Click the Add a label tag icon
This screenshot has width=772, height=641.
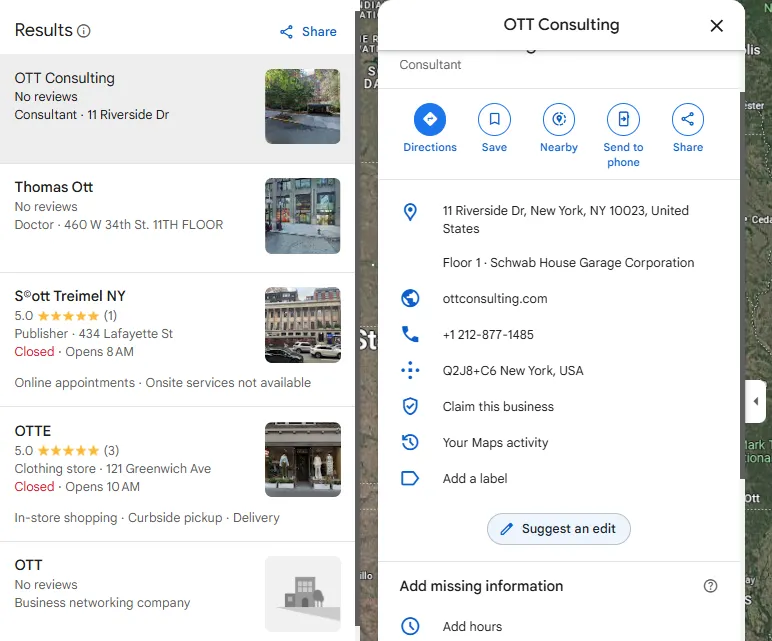coord(410,478)
